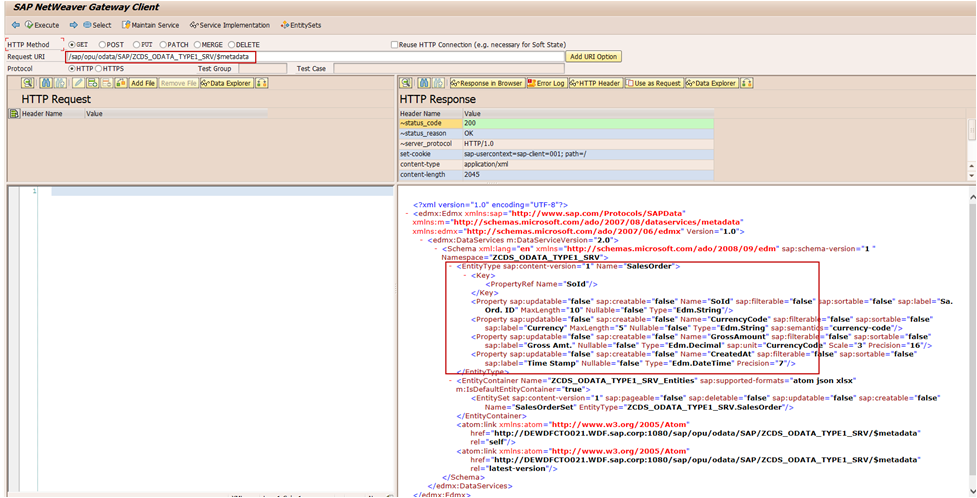Click the details magnifier icon in HTTP Response toolbar
977x498 pixels.
click(x=406, y=83)
